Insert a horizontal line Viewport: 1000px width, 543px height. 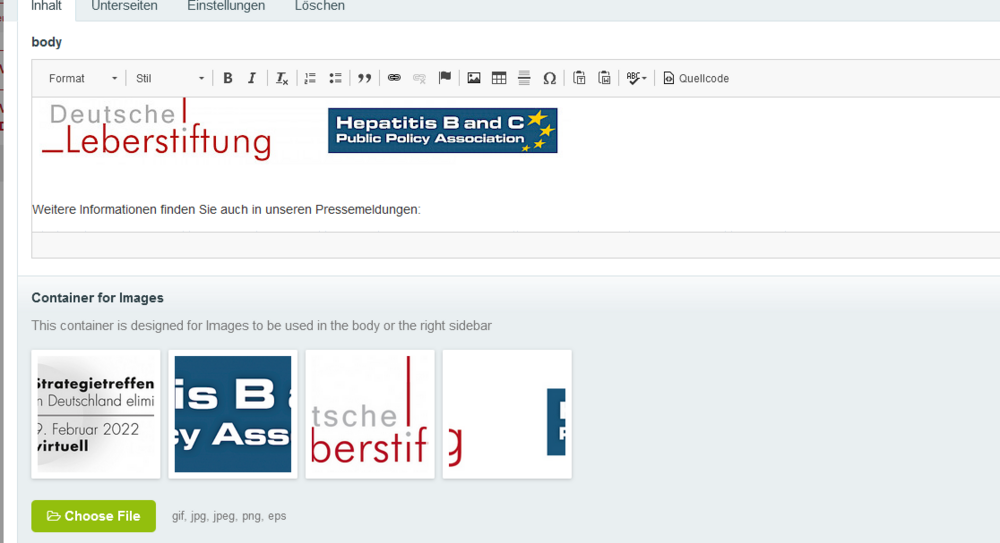pos(524,78)
